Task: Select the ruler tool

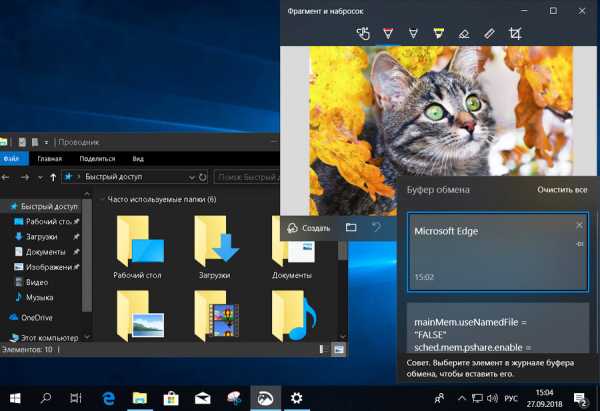Action: tap(489, 33)
